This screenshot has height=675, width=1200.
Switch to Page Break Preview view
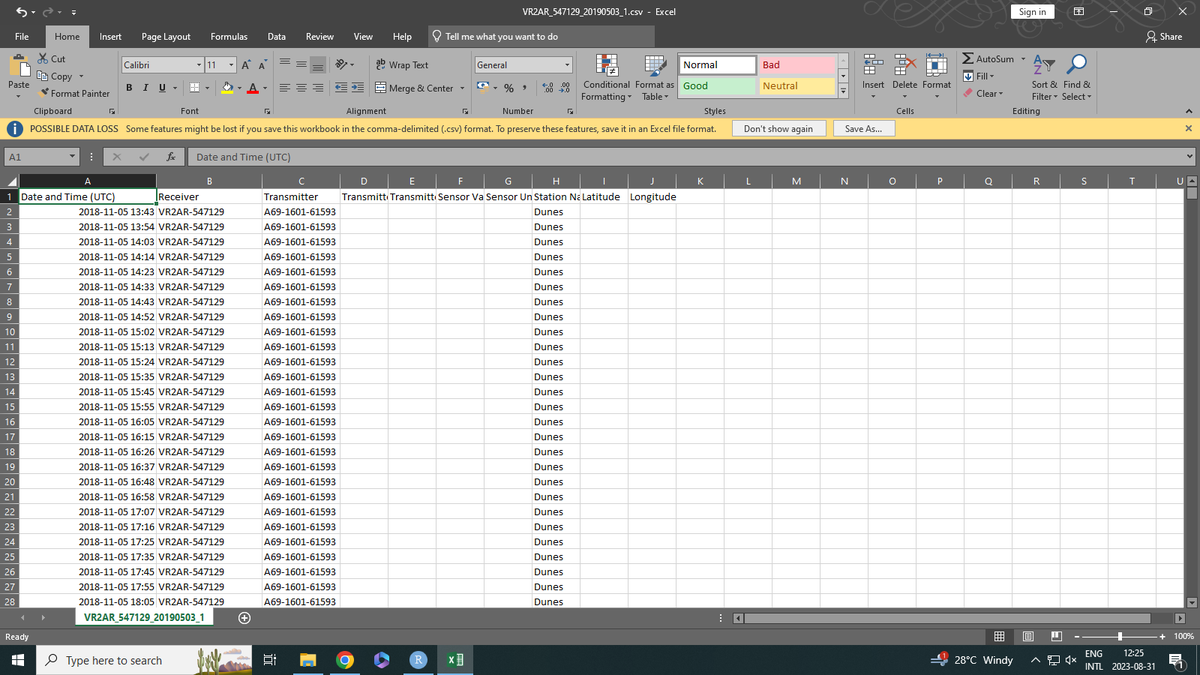click(x=1055, y=636)
